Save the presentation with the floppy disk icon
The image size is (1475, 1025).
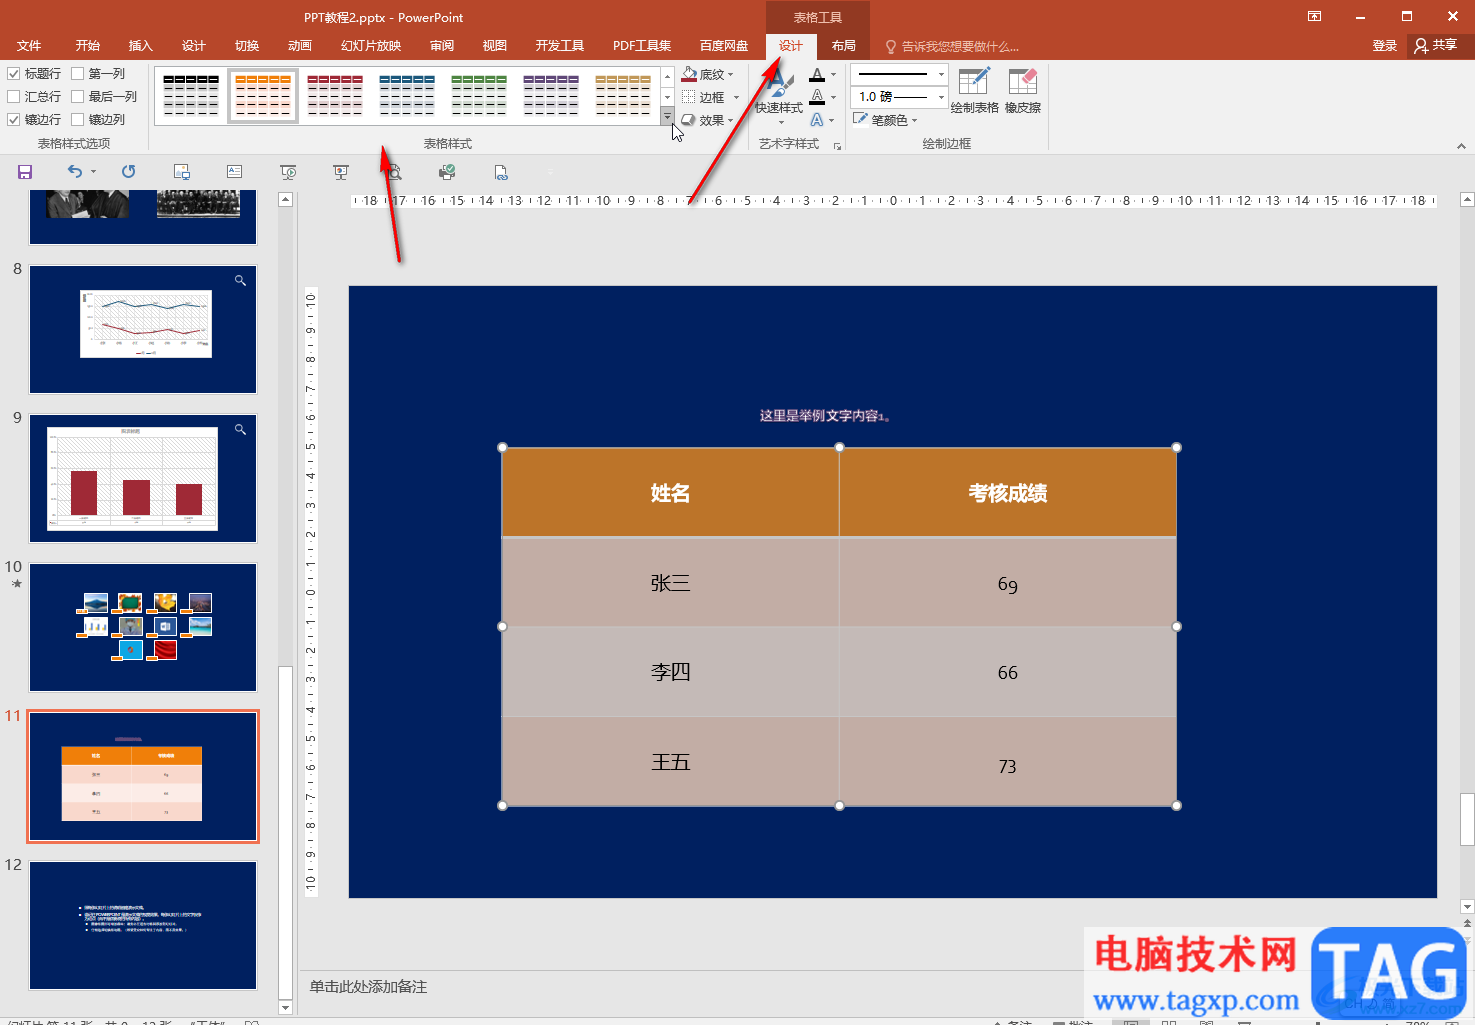(x=25, y=172)
